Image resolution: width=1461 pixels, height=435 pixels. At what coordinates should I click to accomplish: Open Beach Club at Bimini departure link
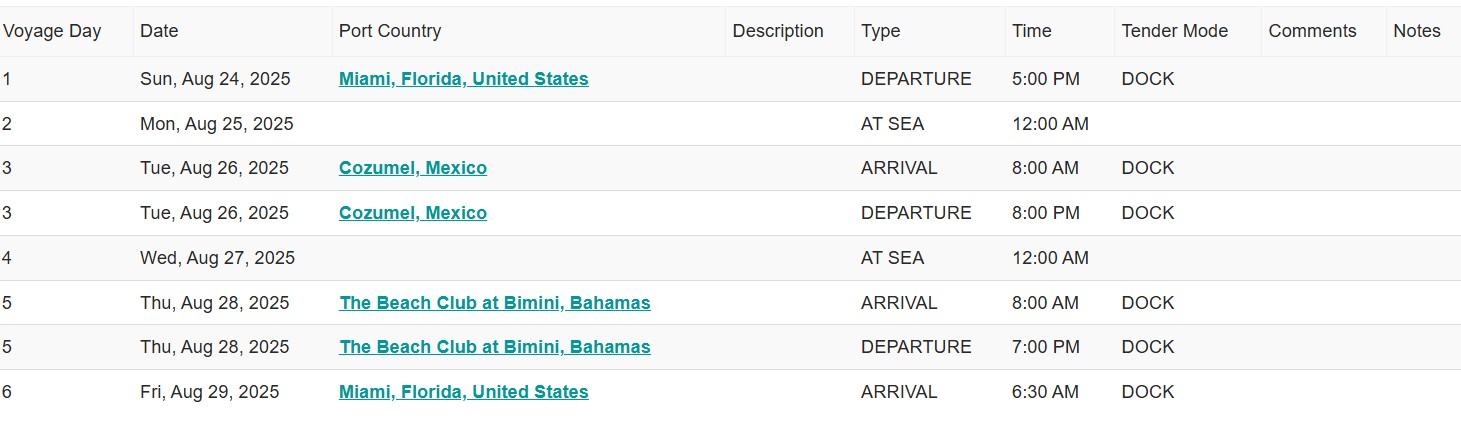tap(495, 347)
